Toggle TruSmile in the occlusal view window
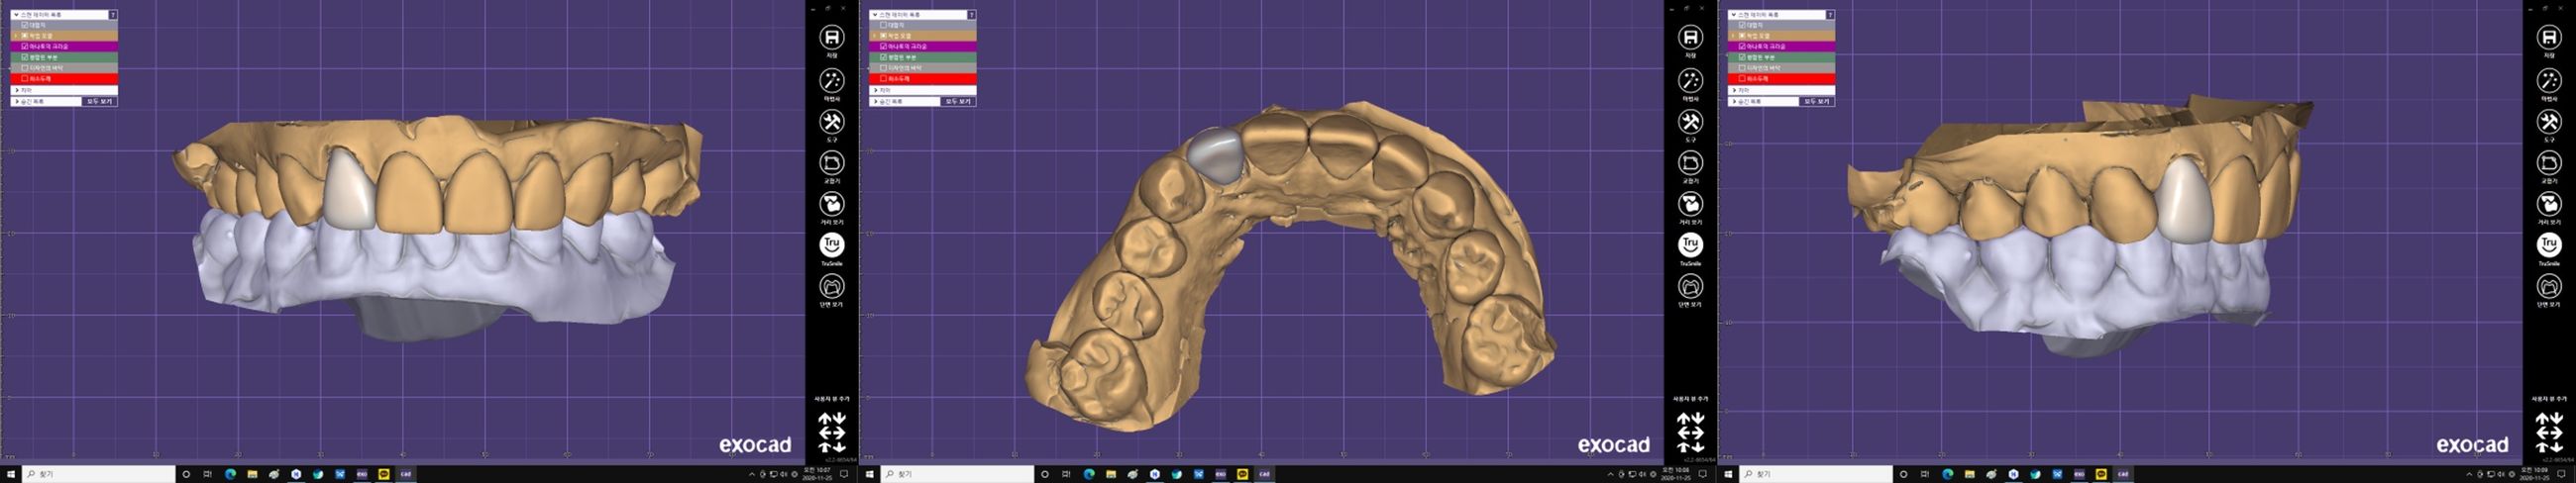This screenshot has width=2576, height=483. pyautogui.click(x=1690, y=245)
